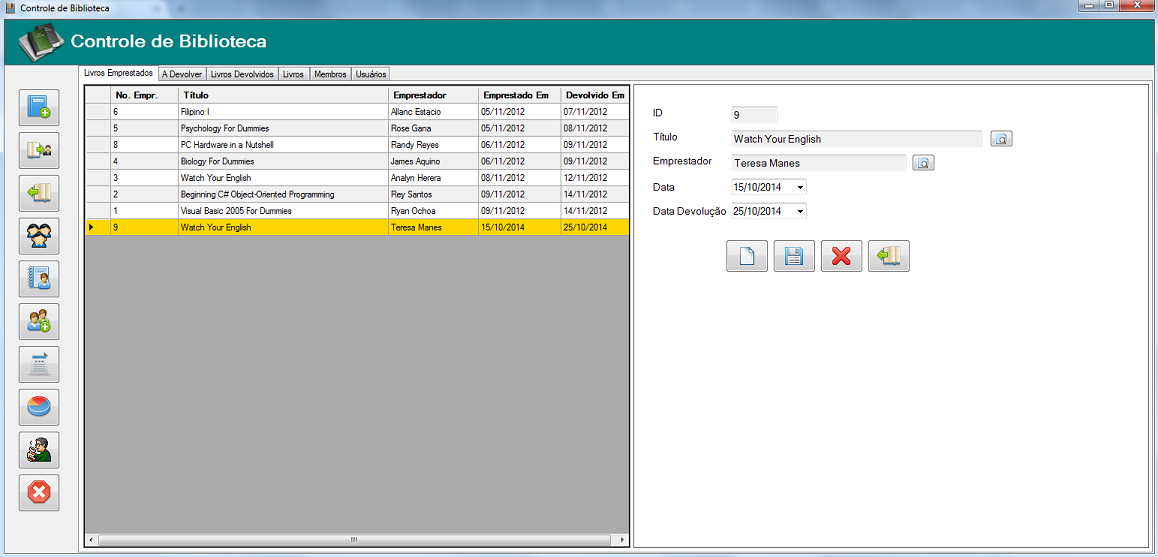The height and width of the screenshot is (557, 1158).
Task: Click the Emprestador column header
Action: [x=433, y=95]
